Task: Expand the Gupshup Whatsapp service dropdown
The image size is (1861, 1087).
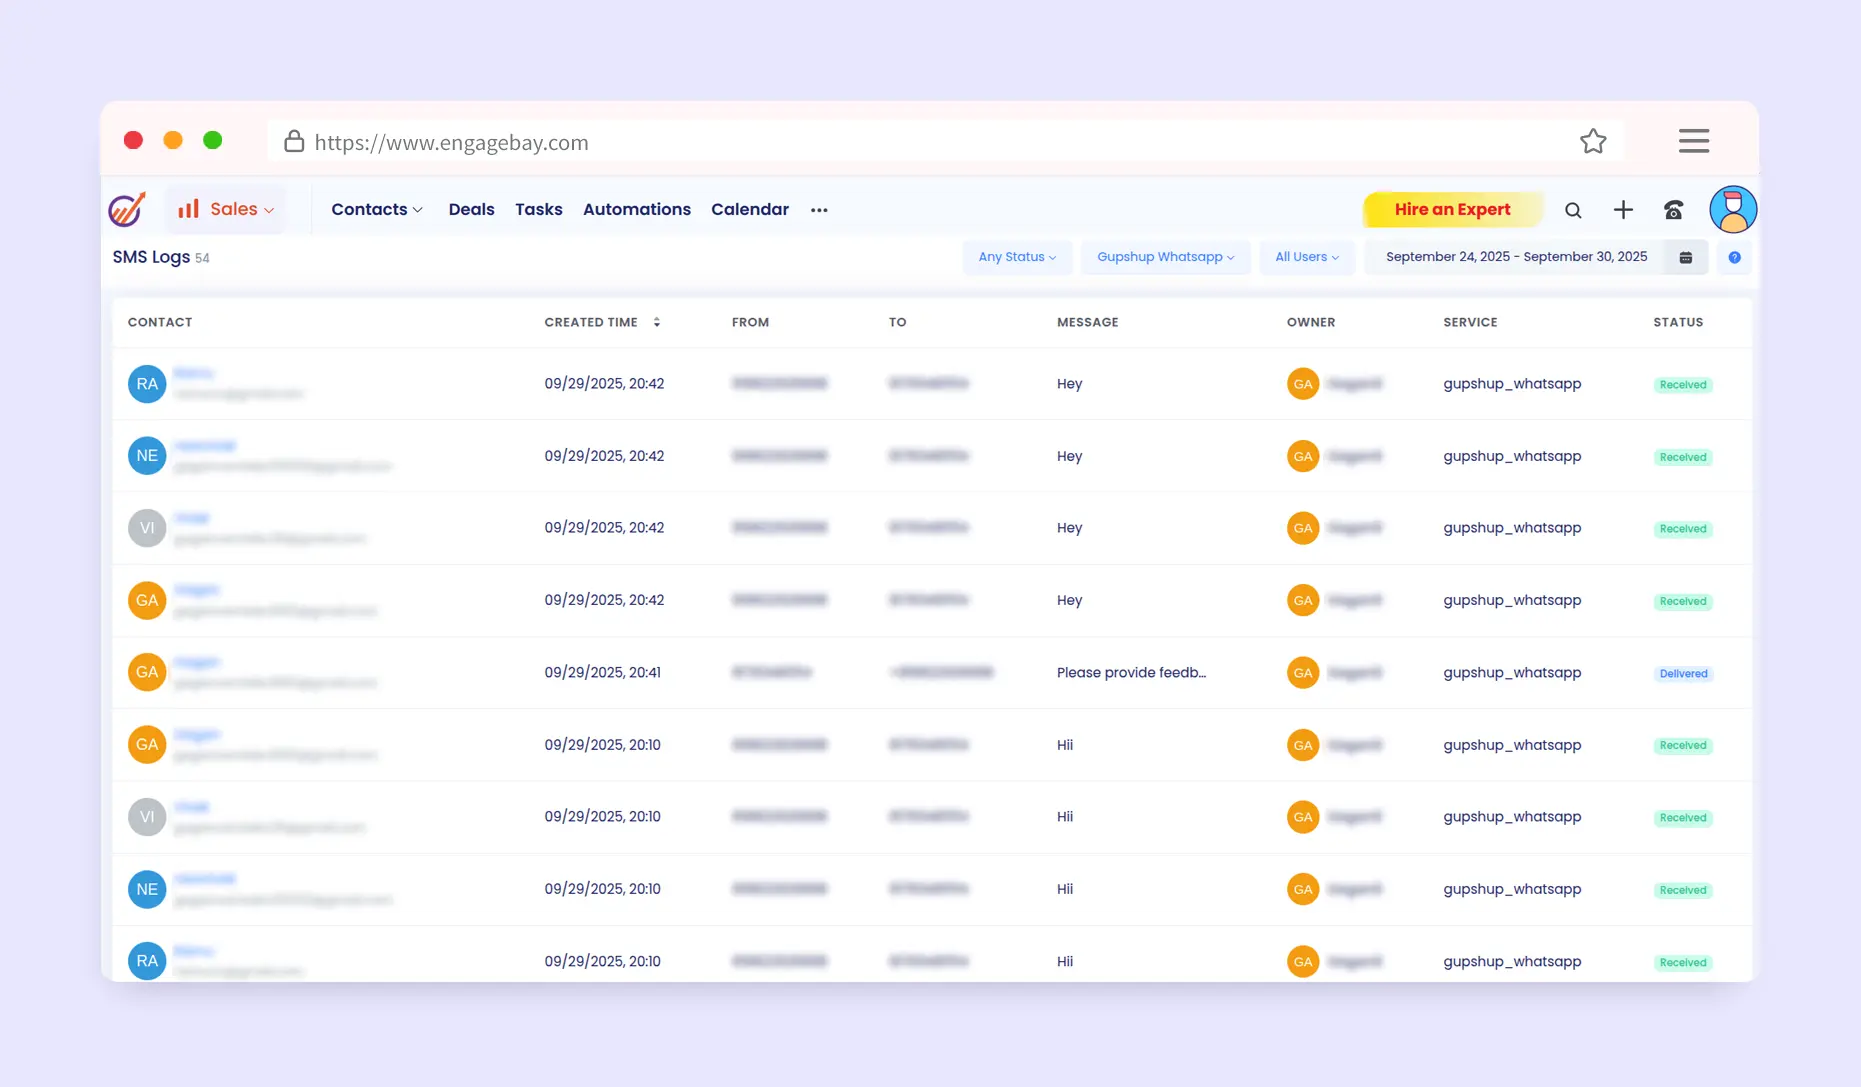Action: pyautogui.click(x=1165, y=258)
